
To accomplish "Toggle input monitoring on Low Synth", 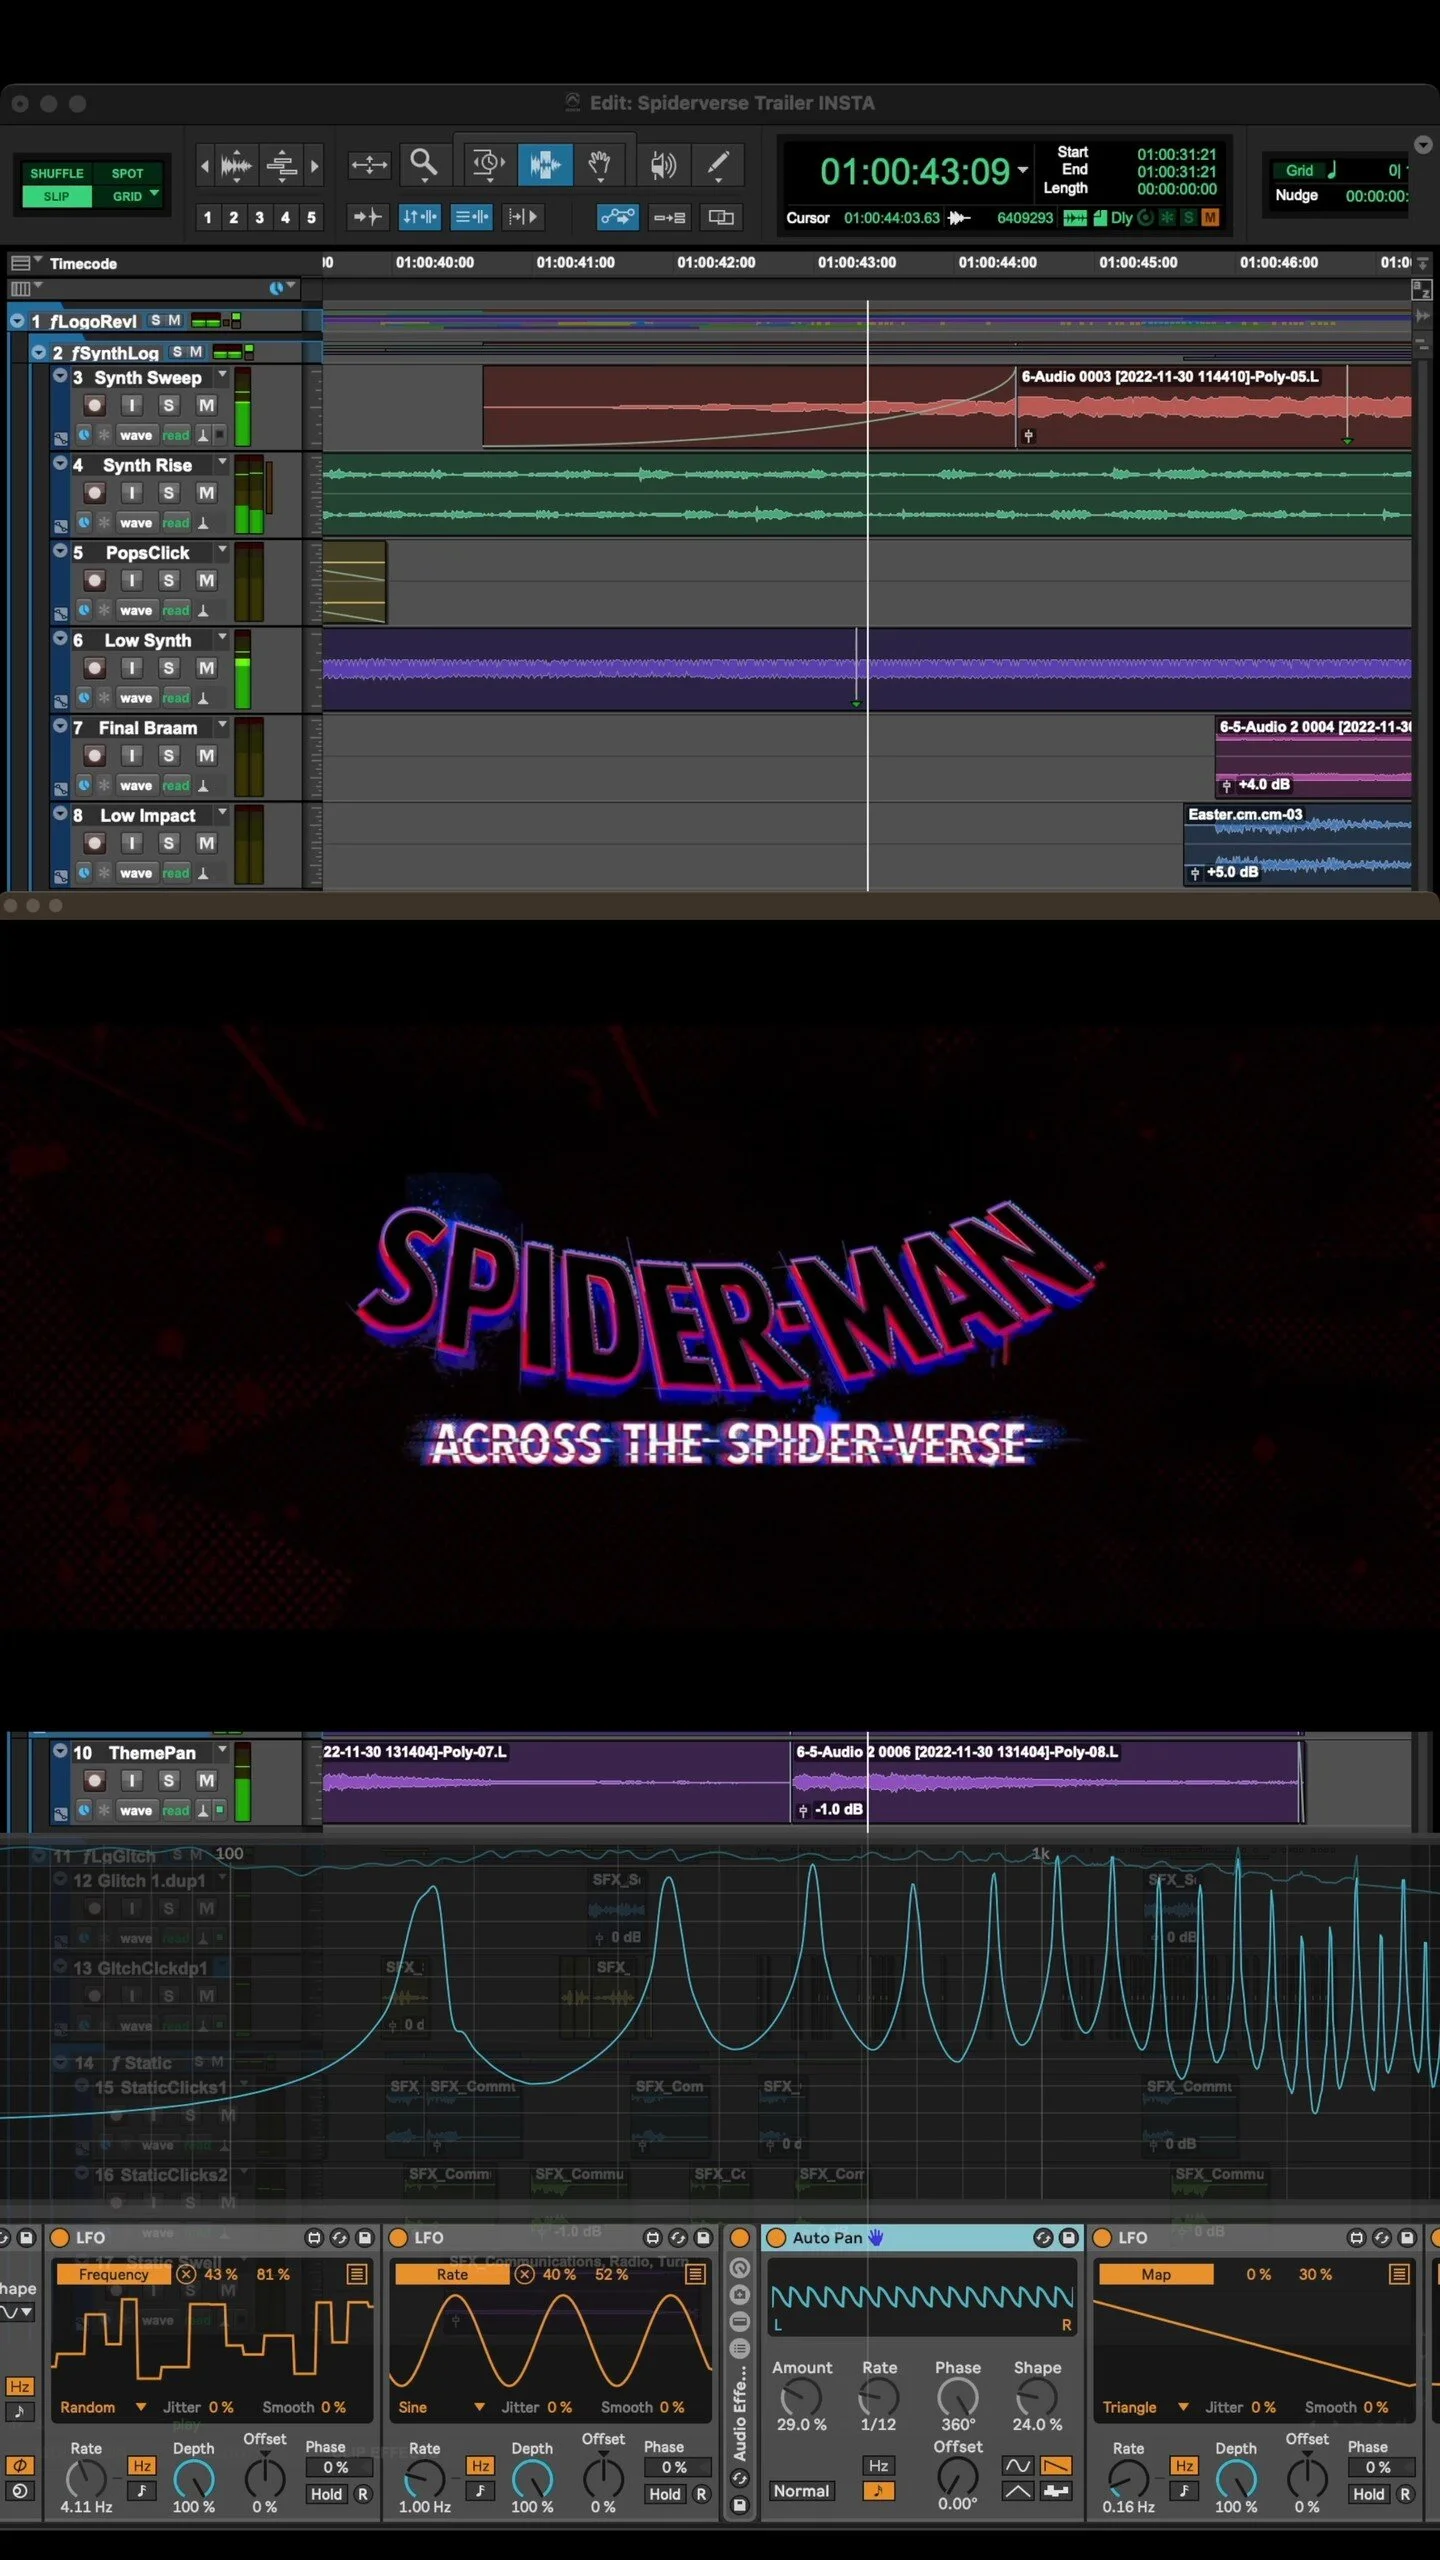I will 131,667.
